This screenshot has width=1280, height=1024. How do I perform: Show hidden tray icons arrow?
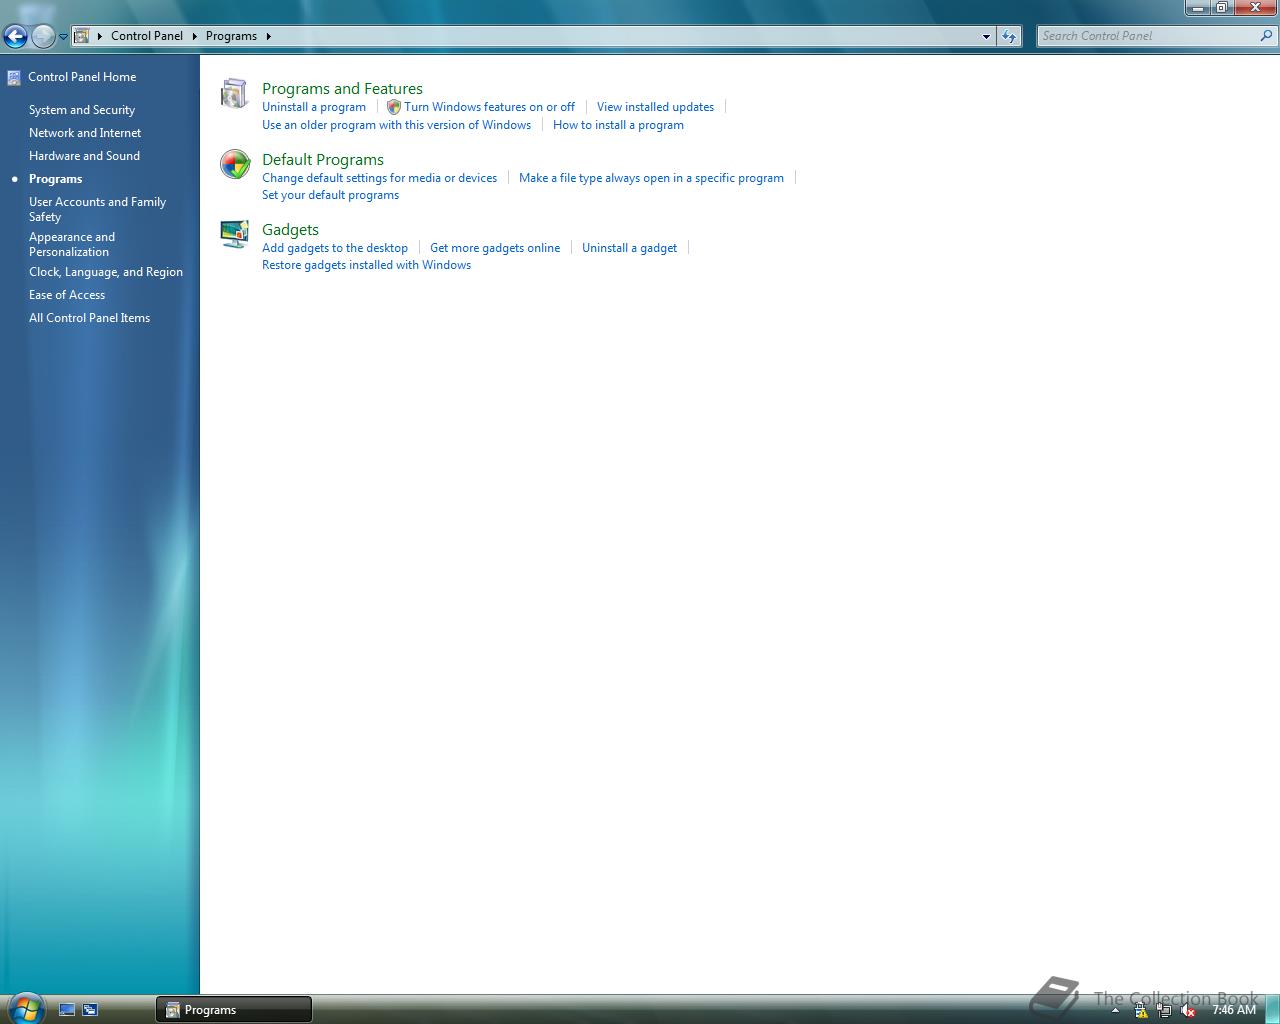[1115, 1010]
